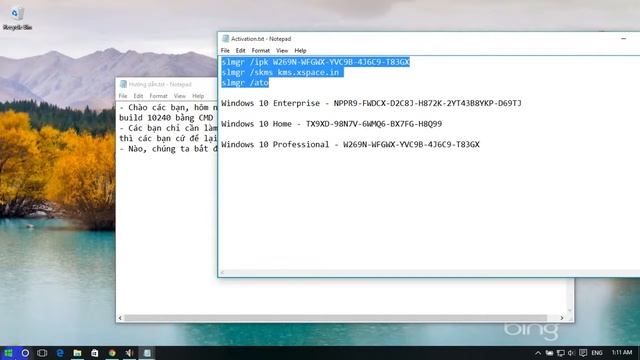
Task: Click the 'thì các bạn cứ để lại' line
Action: 168,138
